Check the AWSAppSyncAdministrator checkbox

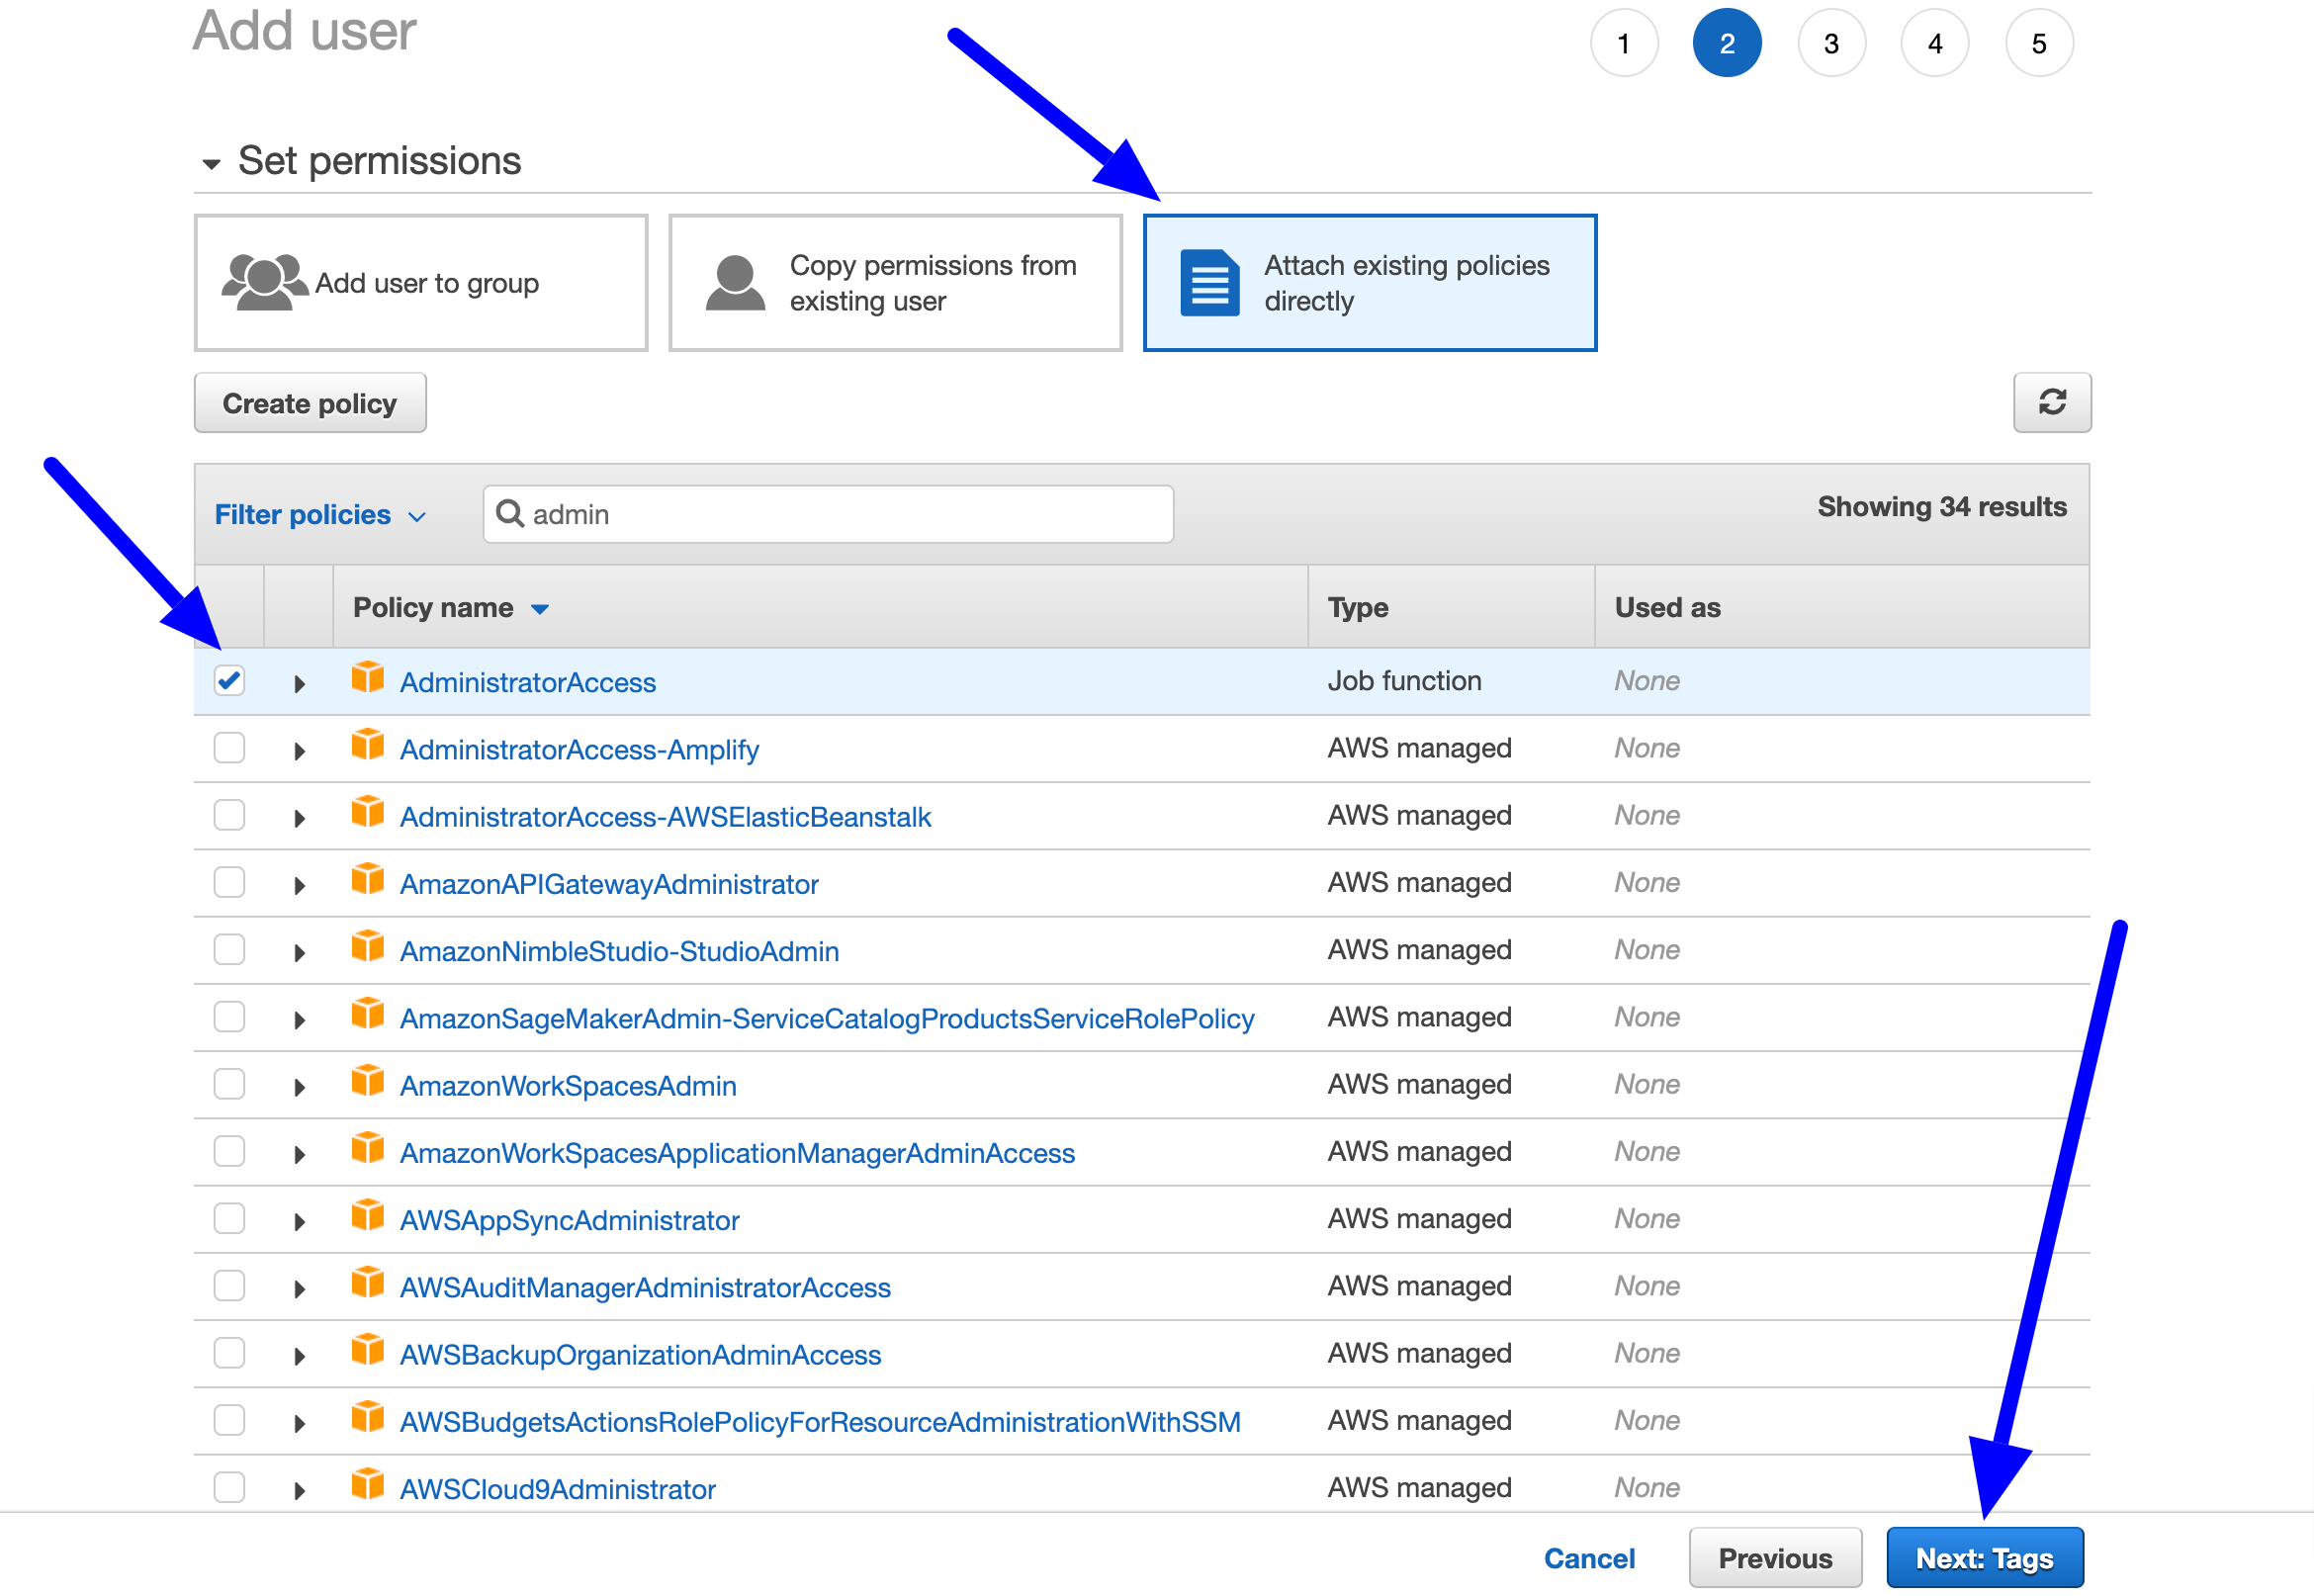[229, 1218]
